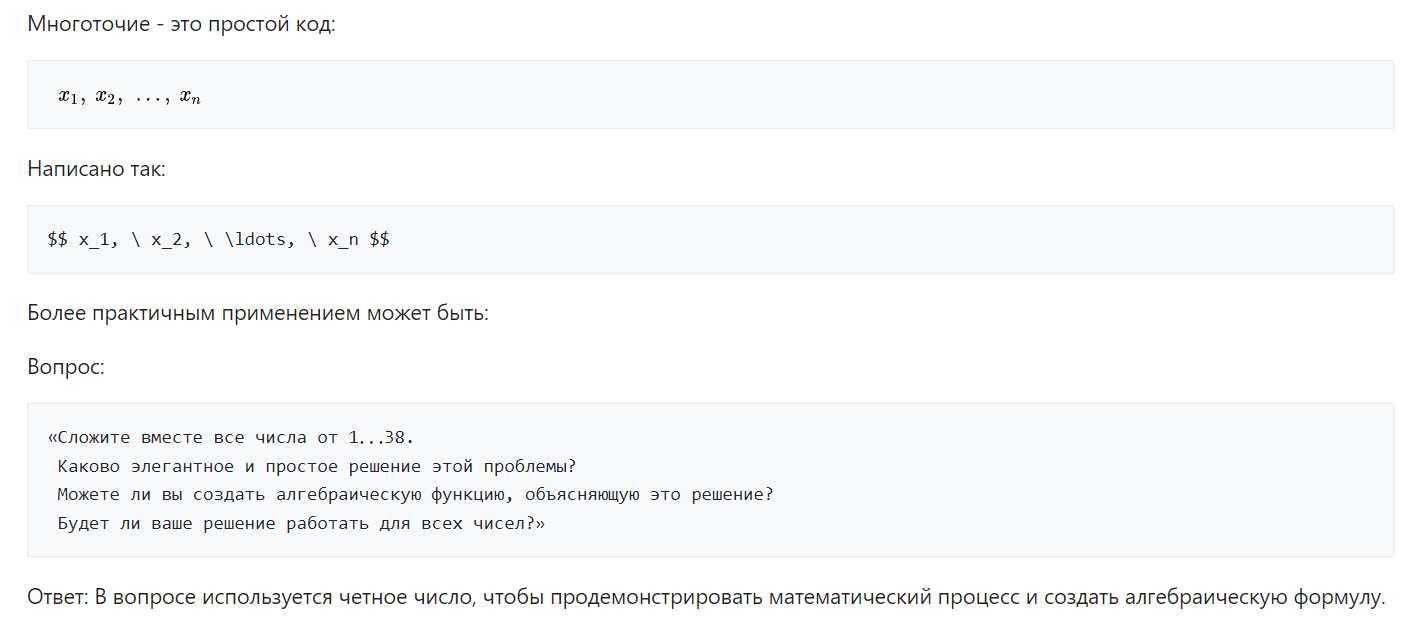Click the "Вопрос:" label

(66, 366)
